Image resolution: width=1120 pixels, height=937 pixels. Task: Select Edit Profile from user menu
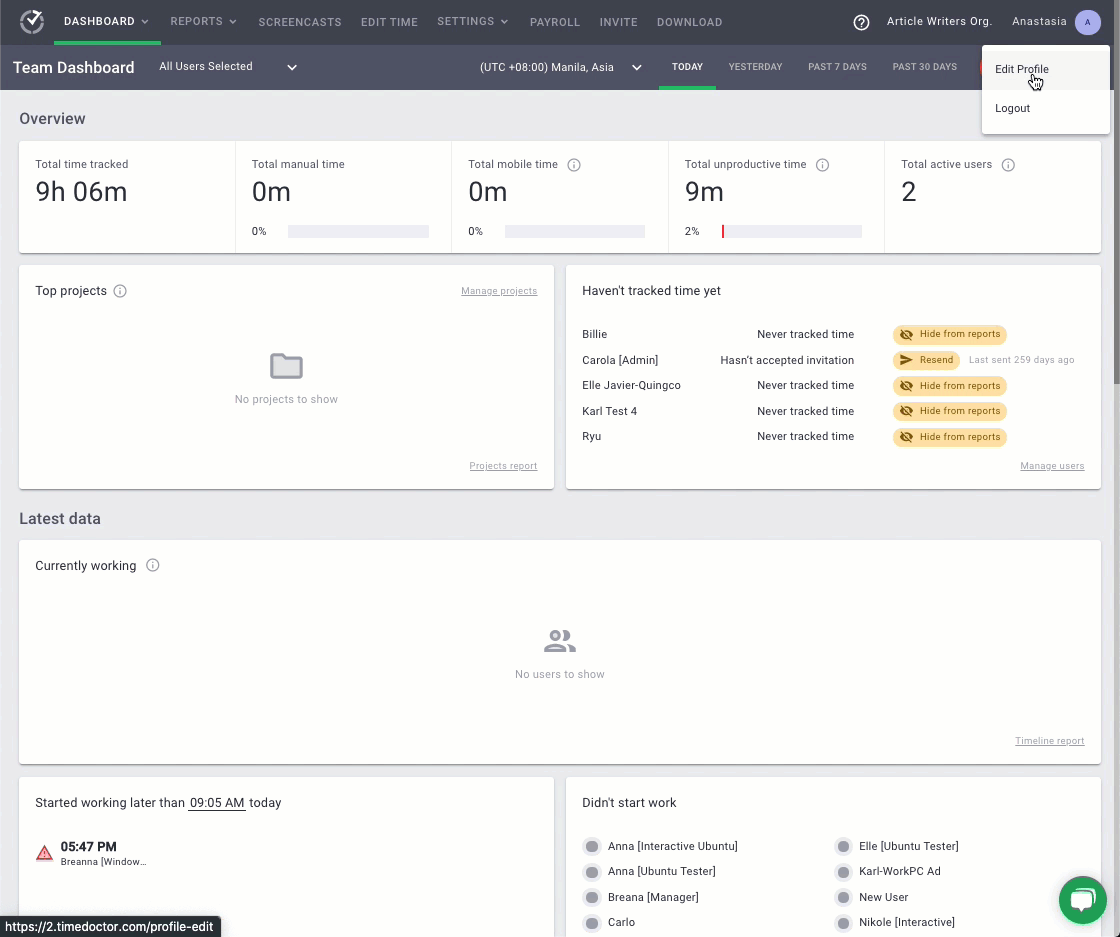tap(1021, 70)
